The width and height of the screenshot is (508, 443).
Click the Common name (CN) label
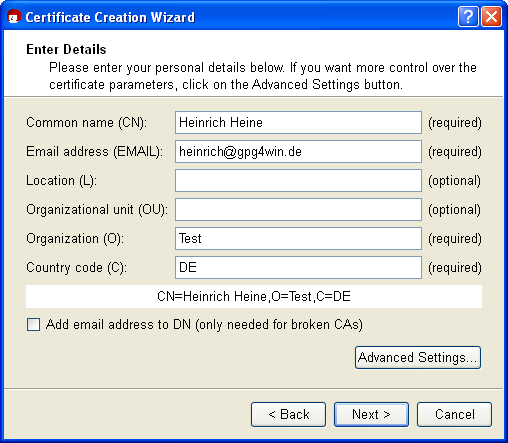(86, 123)
